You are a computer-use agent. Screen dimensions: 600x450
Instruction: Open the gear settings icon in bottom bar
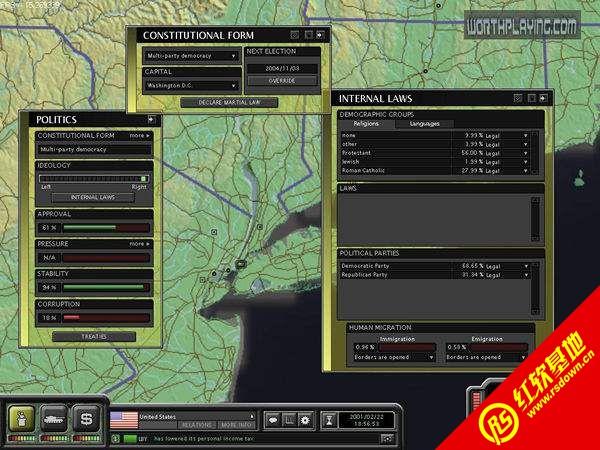click(x=305, y=421)
